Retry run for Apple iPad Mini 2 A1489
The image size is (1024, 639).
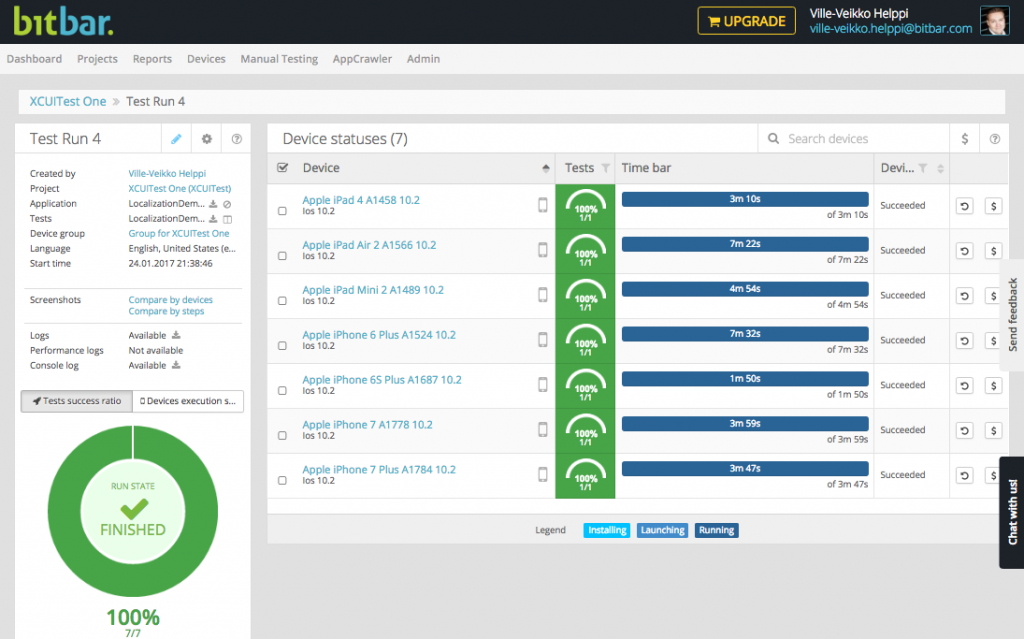tap(965, 296)
